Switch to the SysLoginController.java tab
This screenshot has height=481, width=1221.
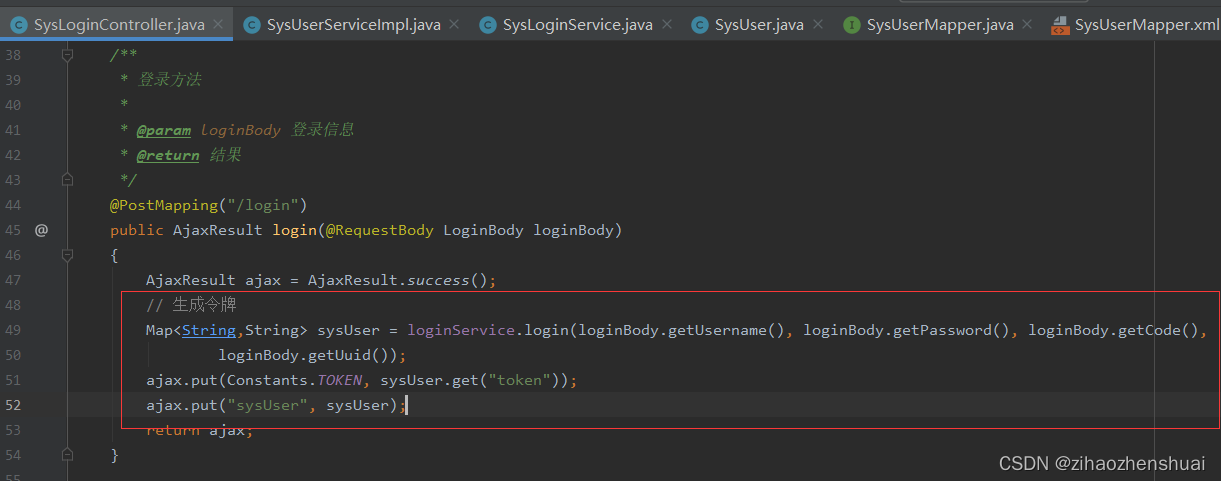pyautogui.click(x=118, y=25)
